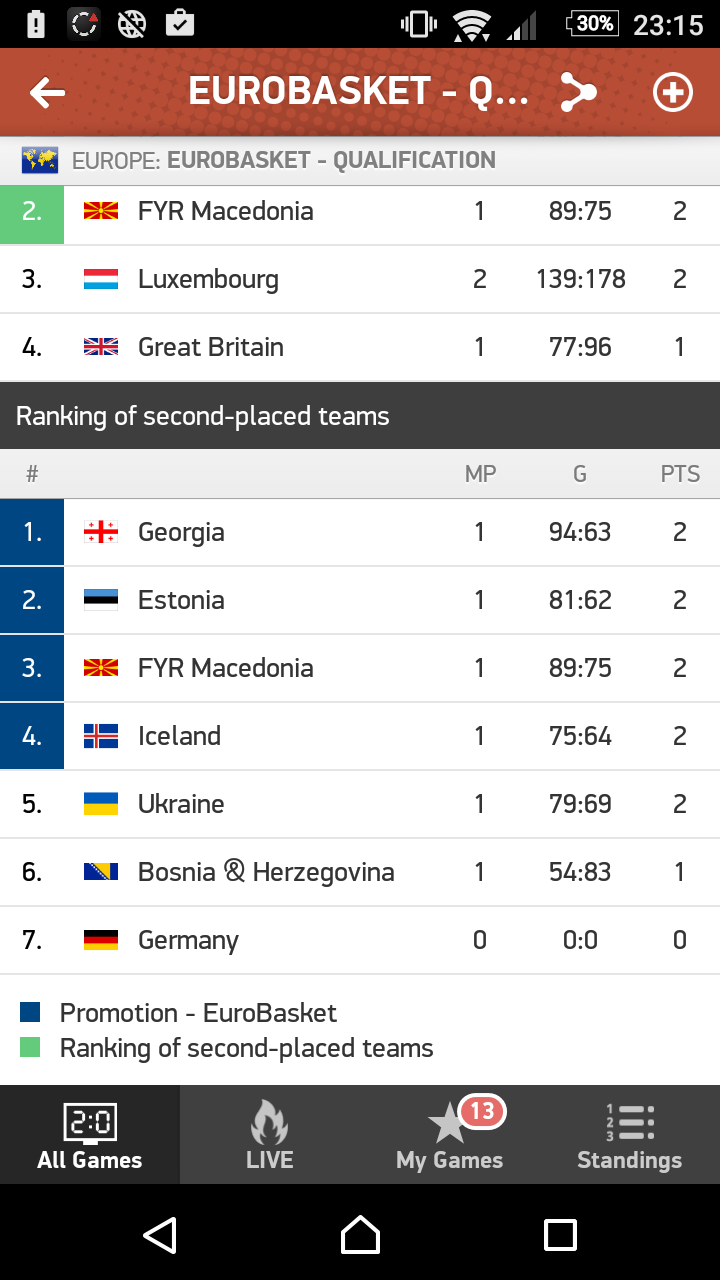The height and width of the screenshot is (1280, 720).
Task: Tap the Germany flag icon
Action: (101, 940)
